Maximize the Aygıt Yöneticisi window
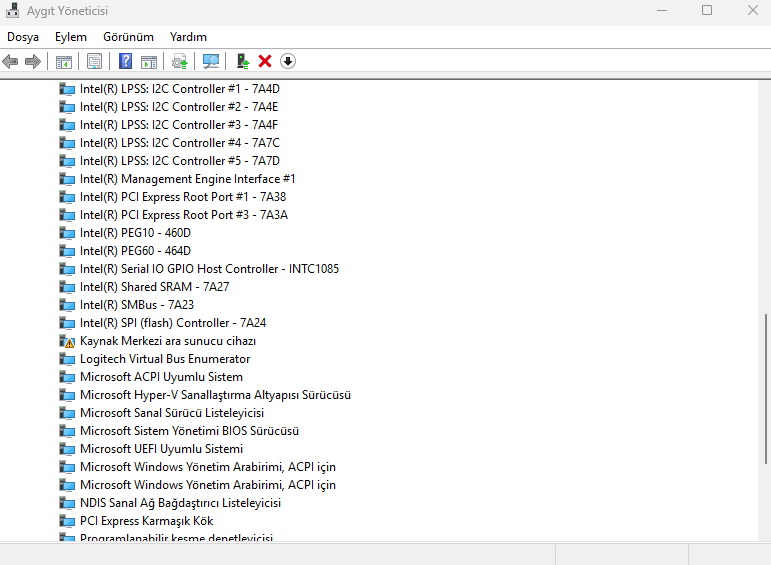This screenshot has height=565, width=771. click(x=707, y=10)
